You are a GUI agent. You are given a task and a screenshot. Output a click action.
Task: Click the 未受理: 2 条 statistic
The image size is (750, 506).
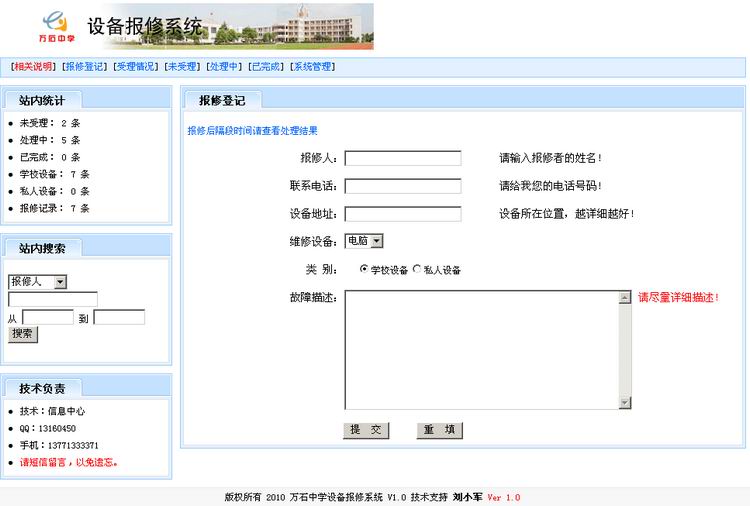coord(50,123)
